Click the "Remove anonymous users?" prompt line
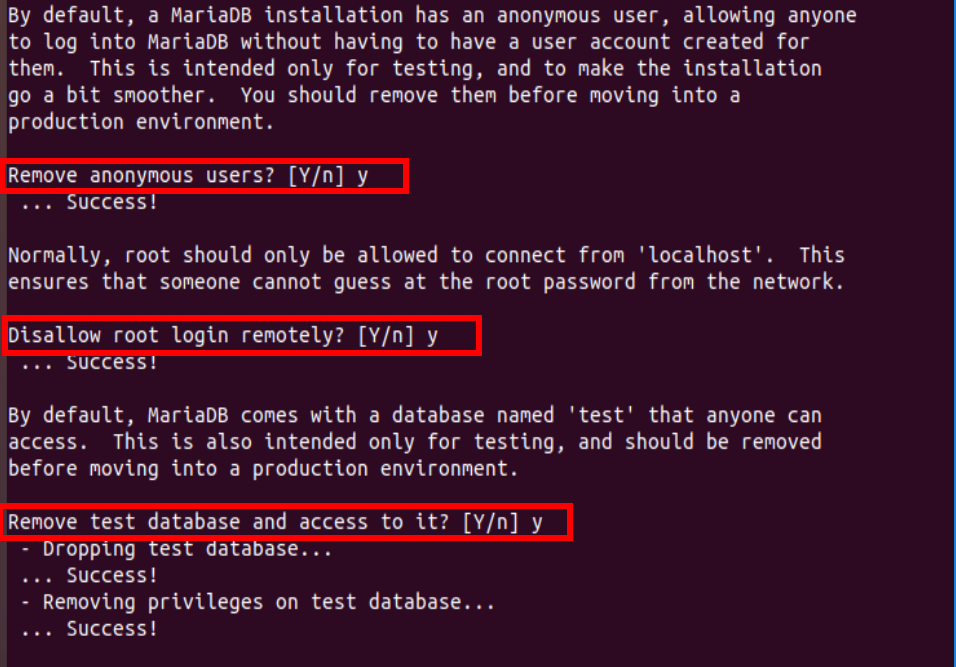This screenshot has width=956, height=667. point(140,175)
